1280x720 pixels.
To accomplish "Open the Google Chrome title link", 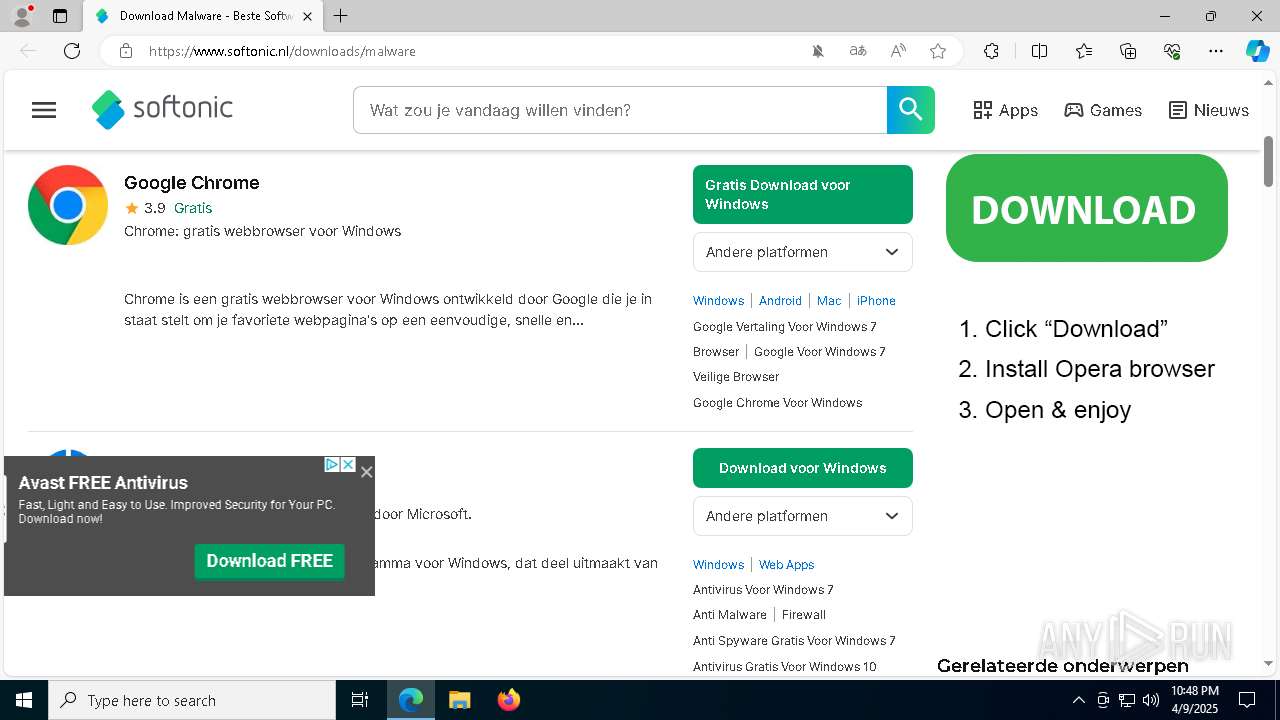I will [192, 182].
